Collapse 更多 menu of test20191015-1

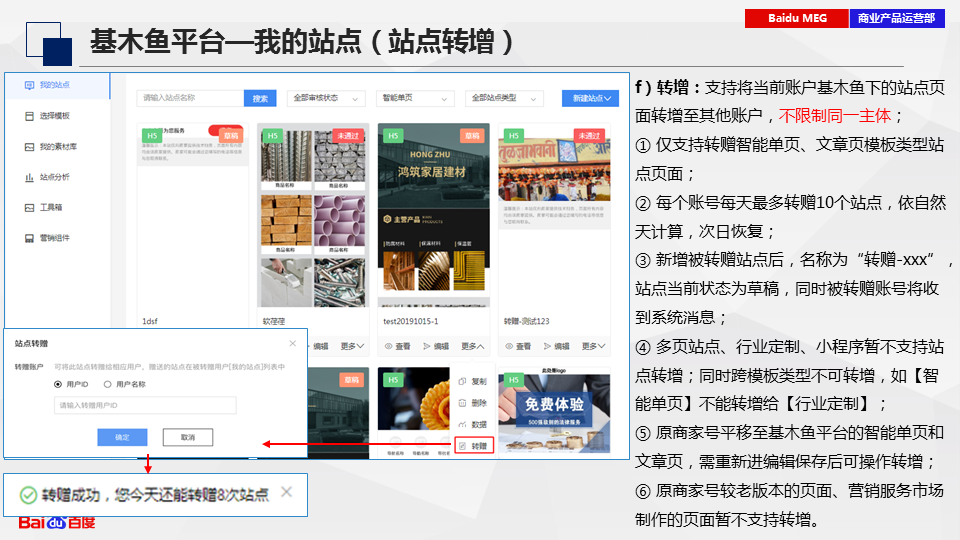pos(473,346)
